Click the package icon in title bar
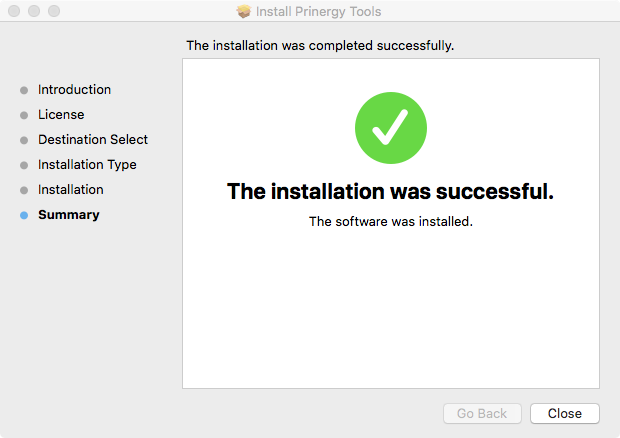 click(244, 12)
